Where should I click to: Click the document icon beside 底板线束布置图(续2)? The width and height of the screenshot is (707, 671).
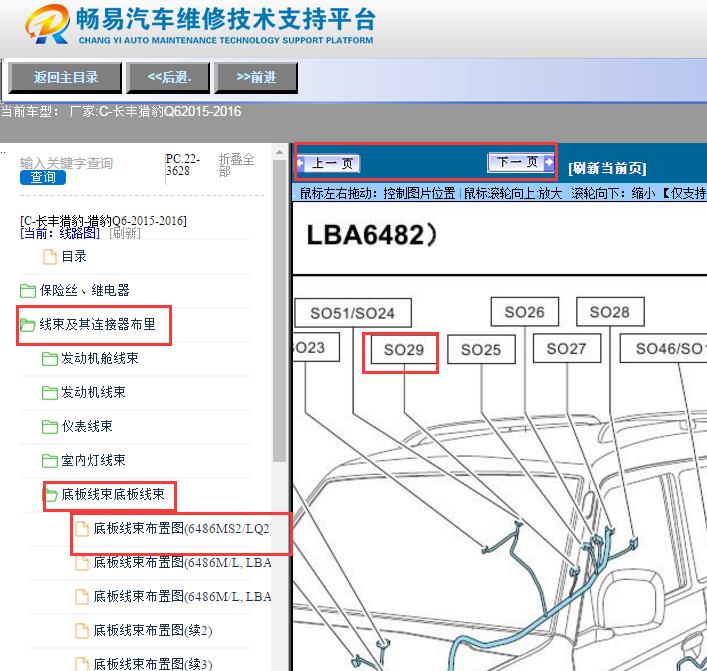[82, 631]
